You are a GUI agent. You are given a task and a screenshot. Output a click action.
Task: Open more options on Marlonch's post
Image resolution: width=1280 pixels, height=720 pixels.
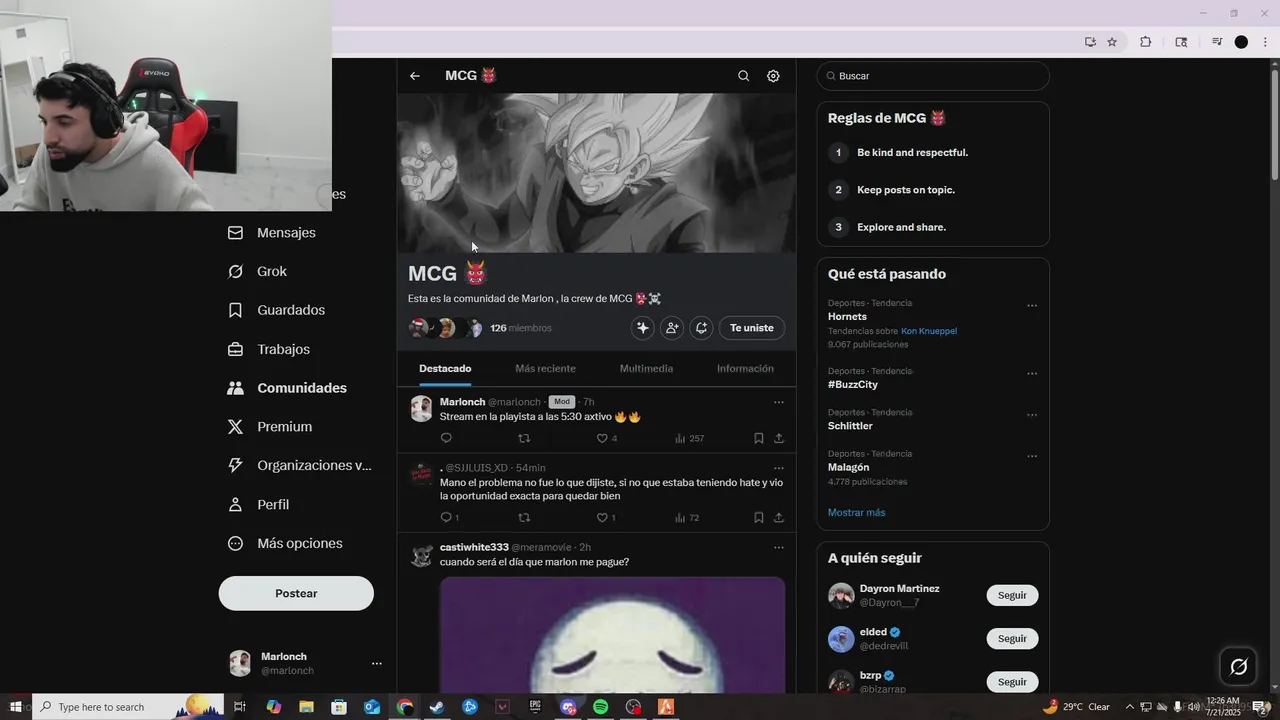click(779, 402)
